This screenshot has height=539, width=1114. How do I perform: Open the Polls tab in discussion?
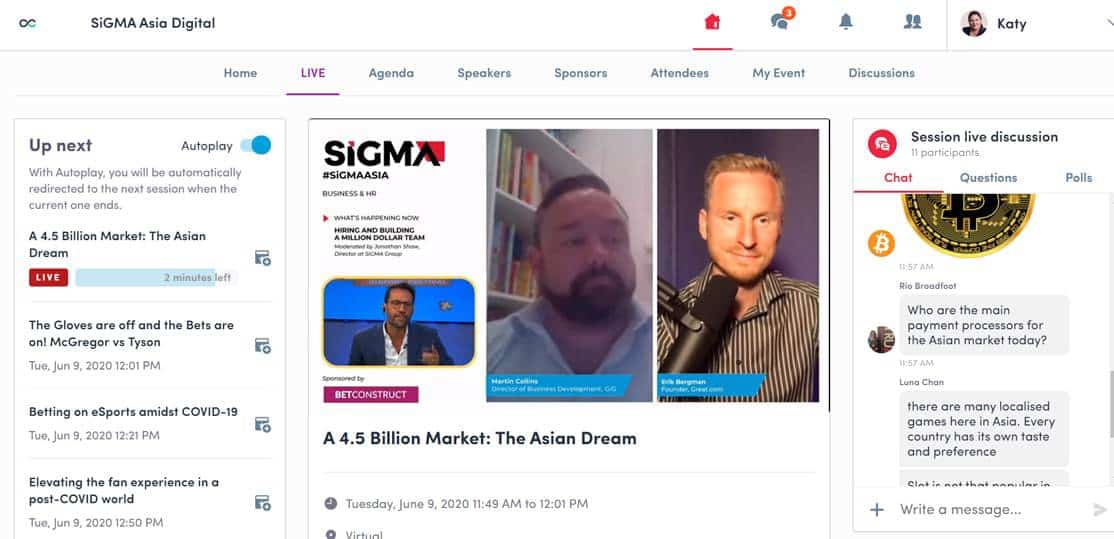coord(1078,178)
